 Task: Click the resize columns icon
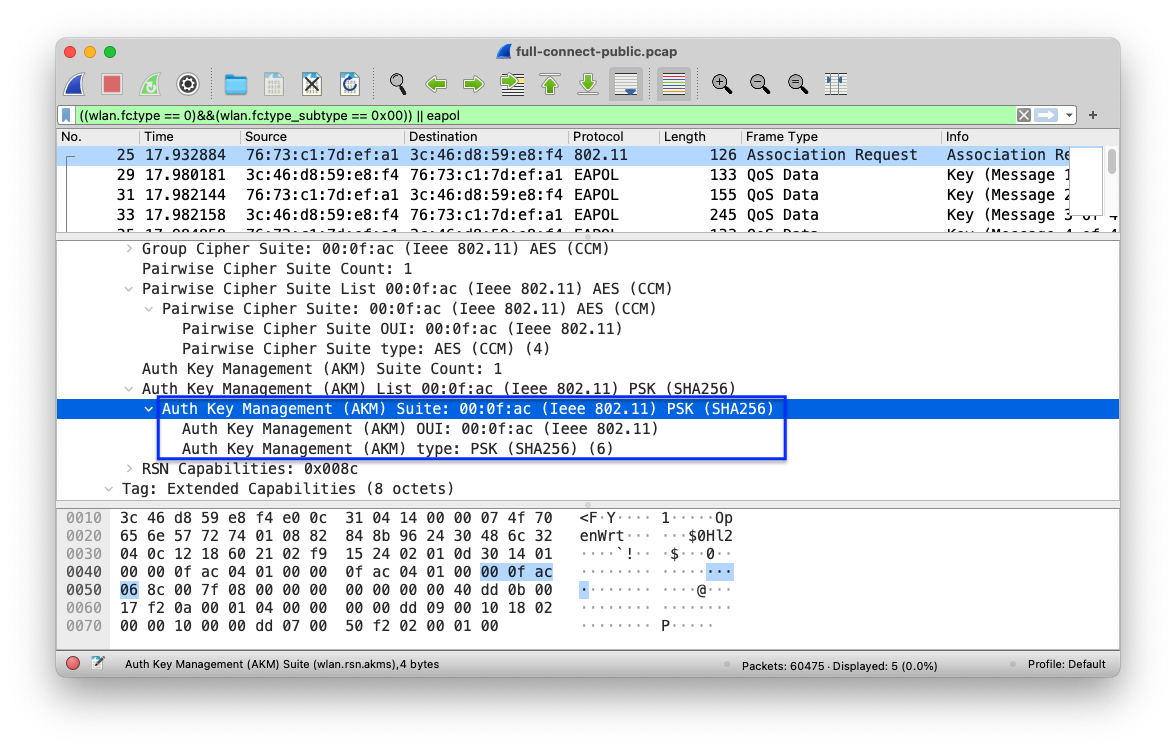pos(836,85)
